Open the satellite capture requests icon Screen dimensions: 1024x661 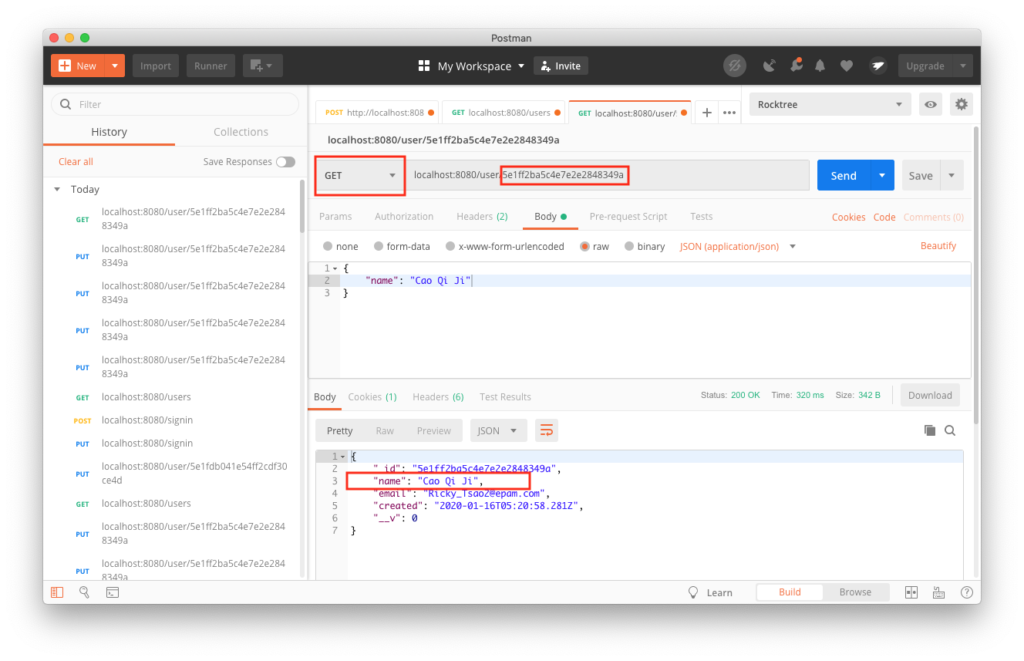click(769, 66)
